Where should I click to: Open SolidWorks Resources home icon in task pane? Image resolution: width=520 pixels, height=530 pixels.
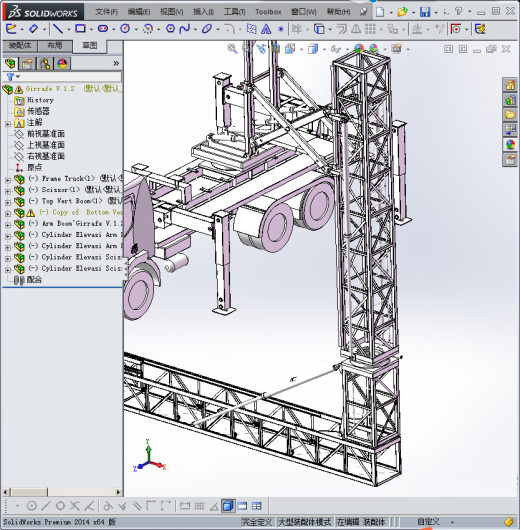pos(510,85)
